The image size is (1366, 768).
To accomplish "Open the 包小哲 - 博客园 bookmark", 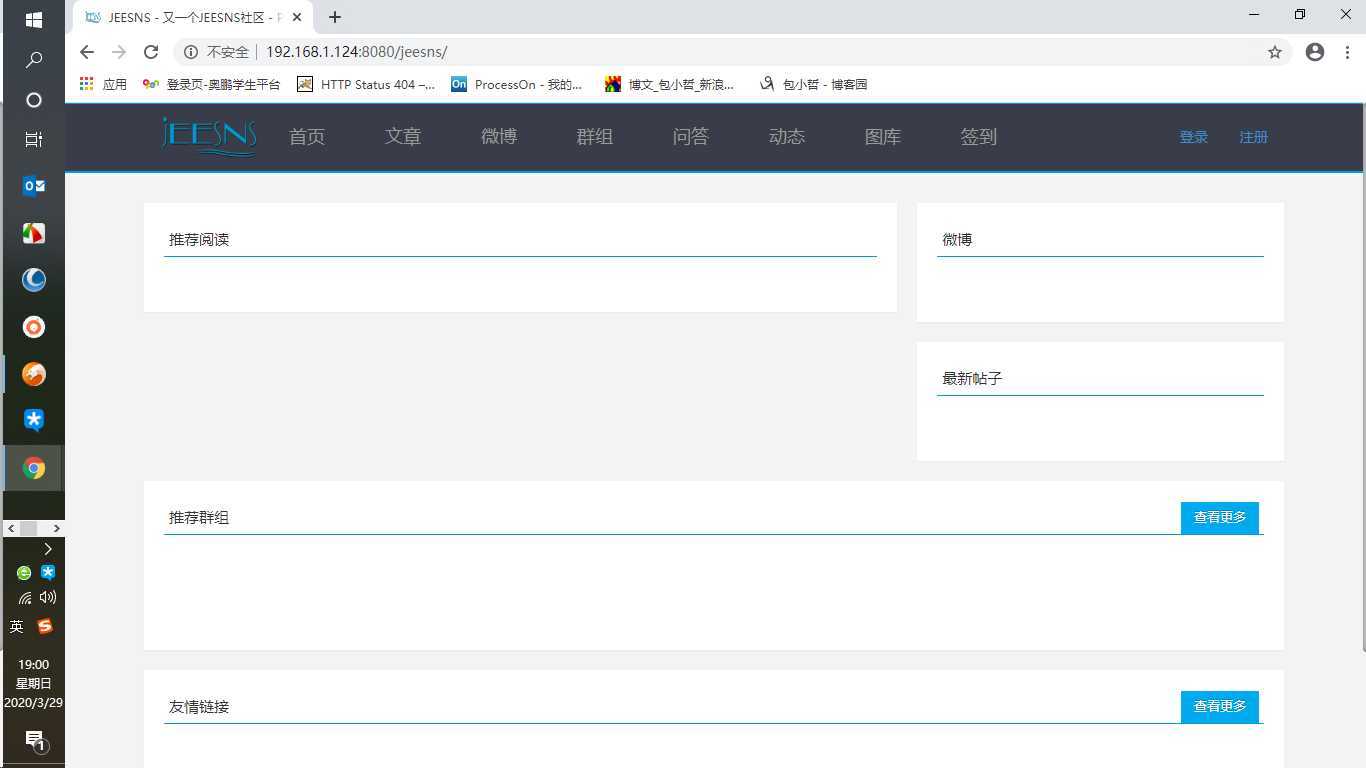I will coord(813,84).
